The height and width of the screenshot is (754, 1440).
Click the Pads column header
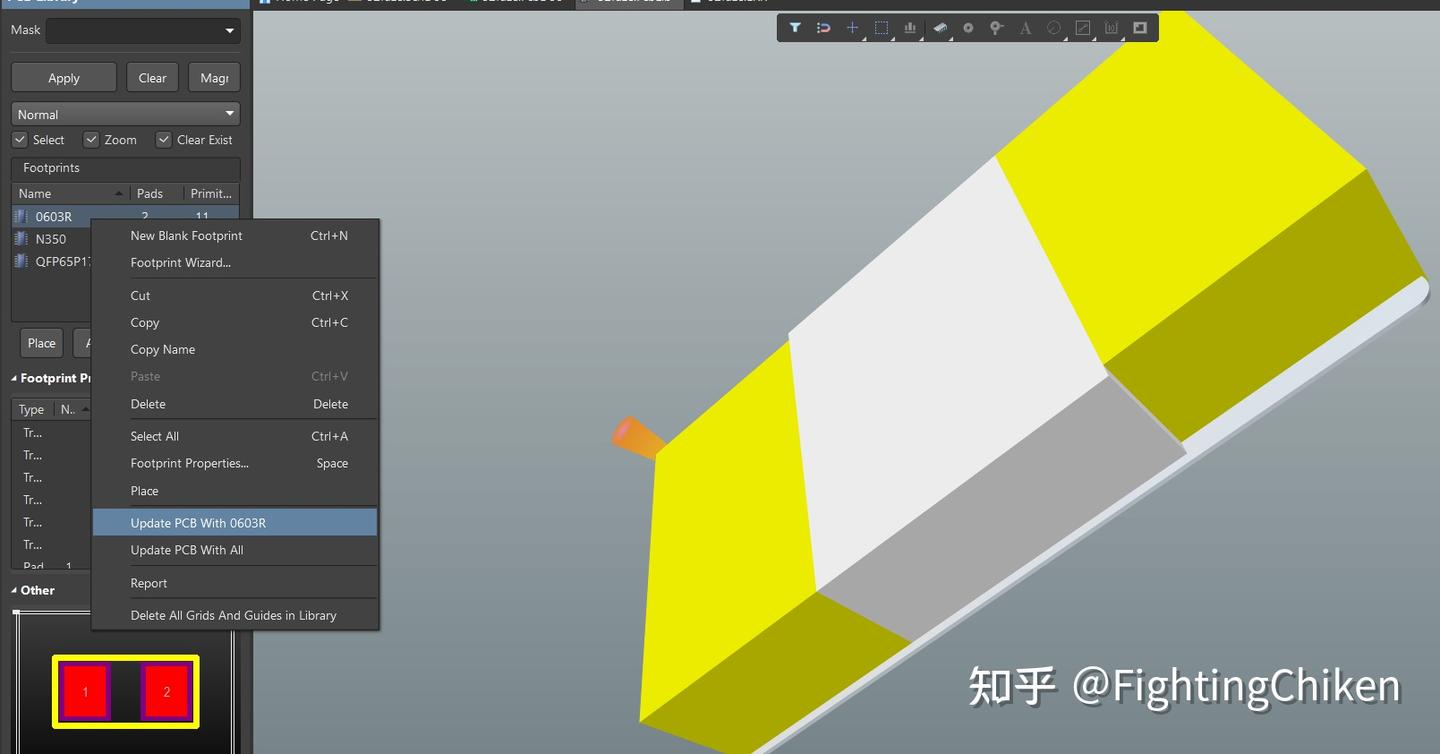coord(156,193)
